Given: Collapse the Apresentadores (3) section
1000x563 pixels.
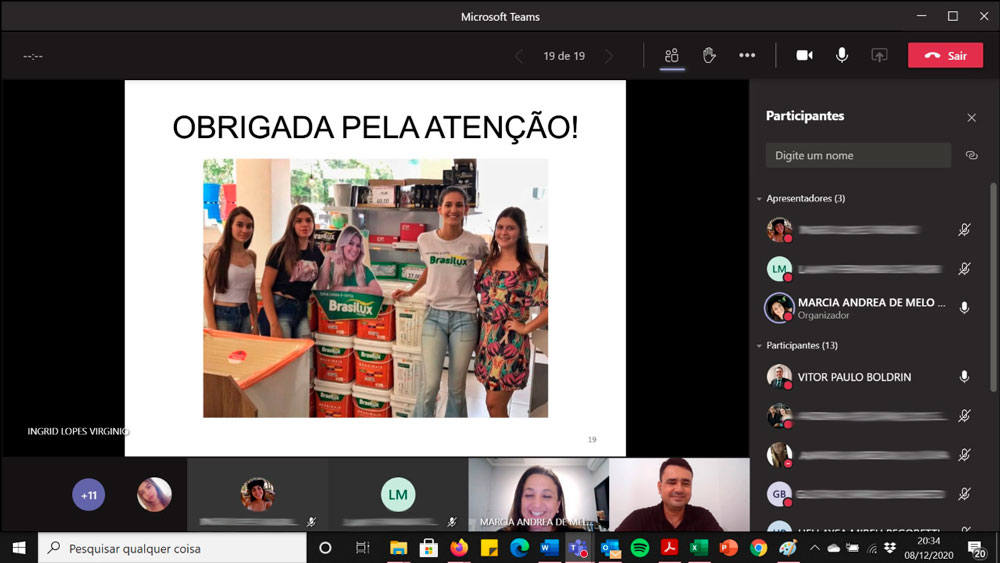Looking at the screenshot, I should tap(759, 199).
